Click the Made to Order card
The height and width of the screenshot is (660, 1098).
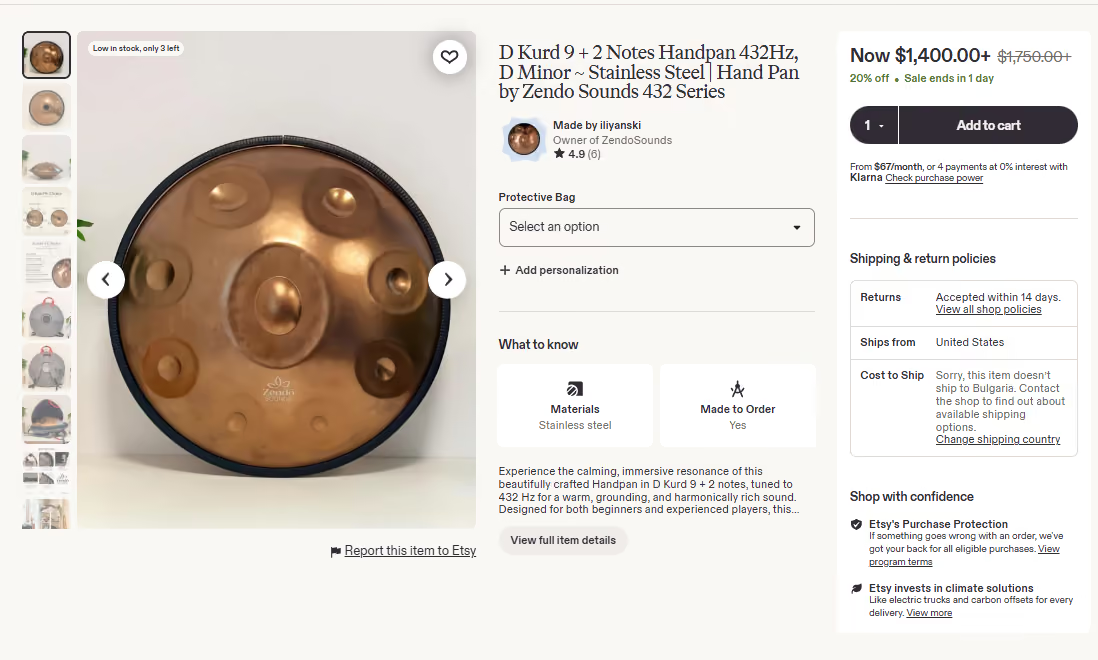737,405
